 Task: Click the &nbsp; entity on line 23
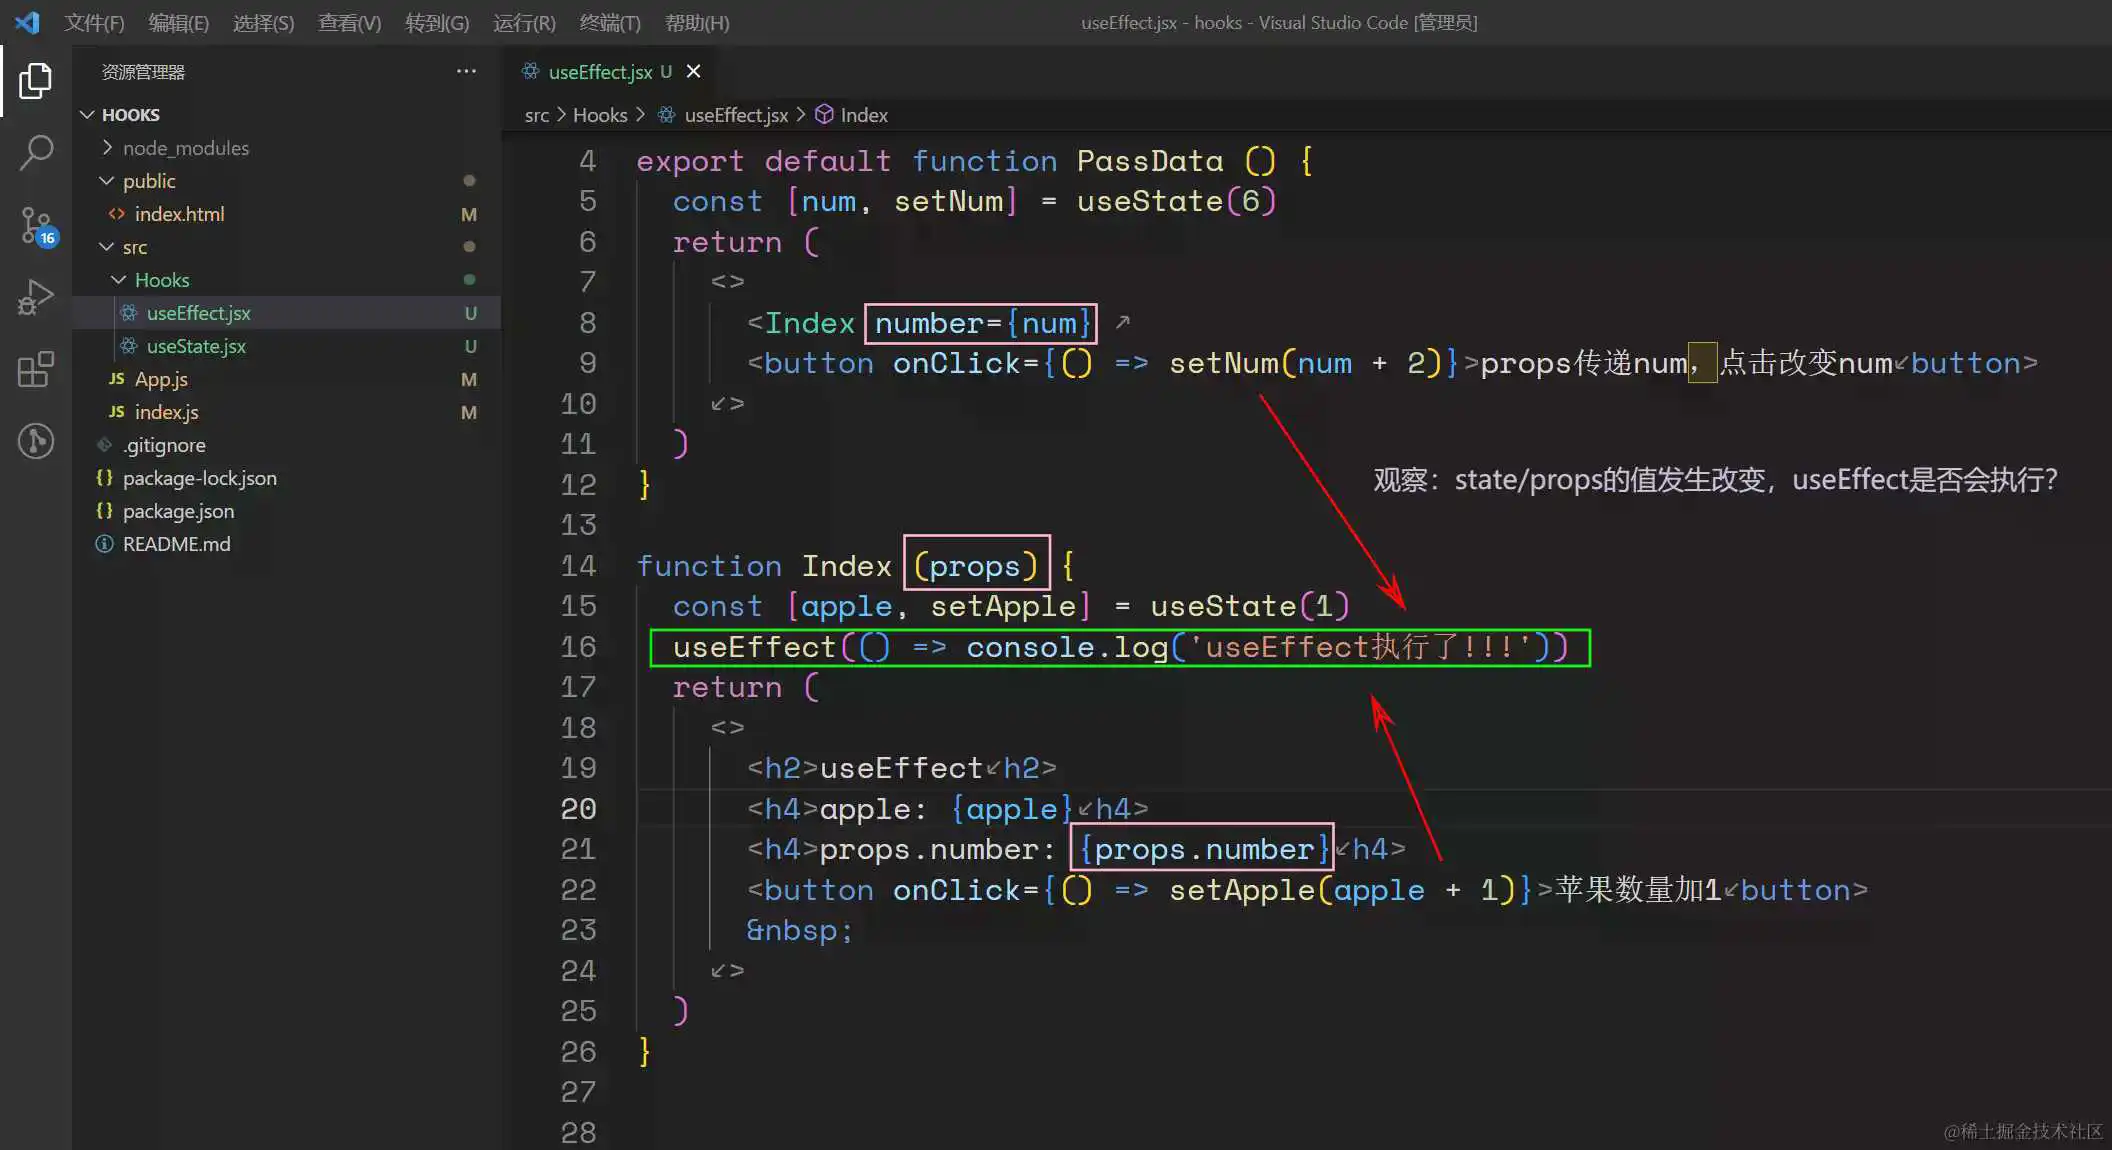[799, 930]
